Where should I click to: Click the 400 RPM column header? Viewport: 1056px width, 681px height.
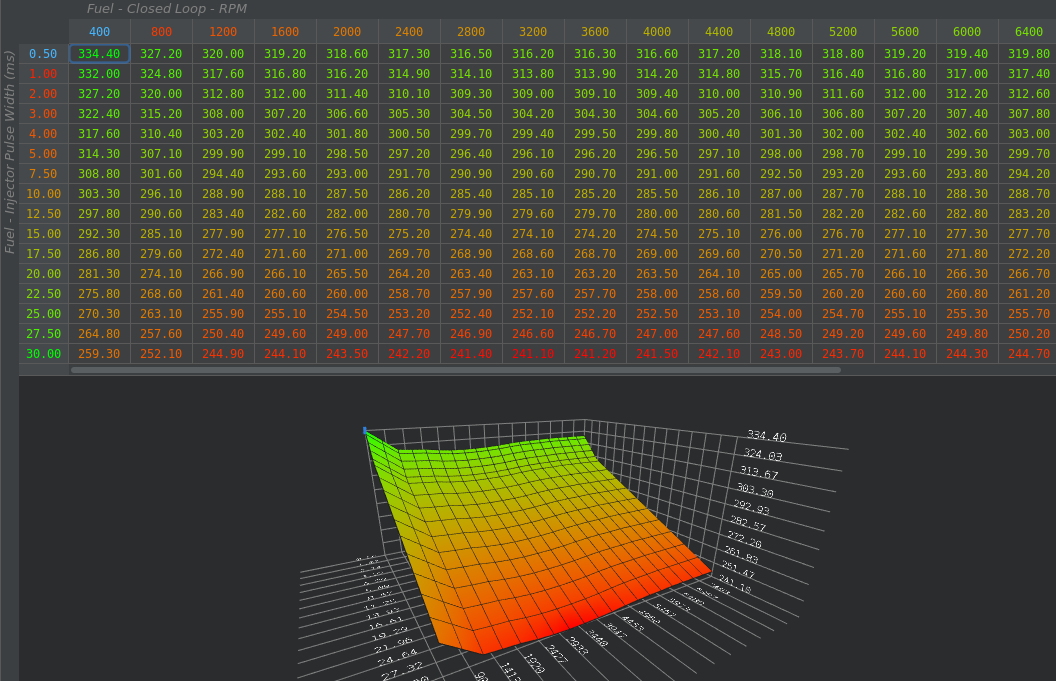tap(99, 31)
